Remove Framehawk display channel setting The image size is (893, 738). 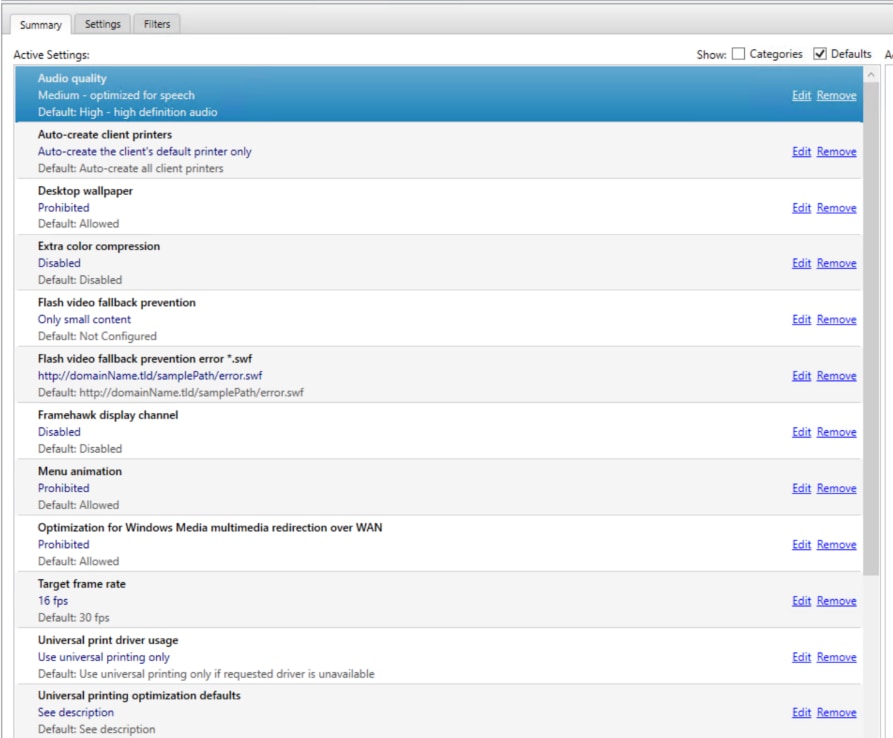point(837,432)
